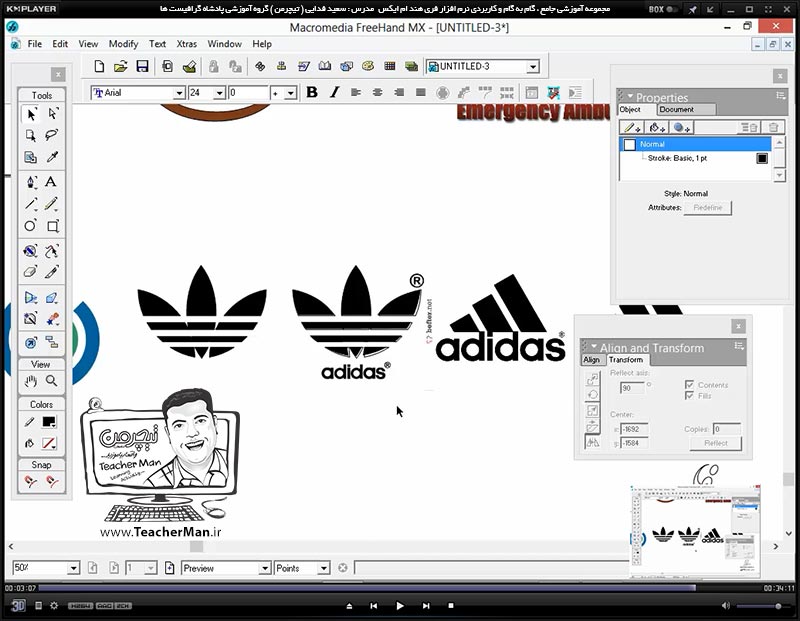The width and height of the screenshot is (800, 621).
Task: Activate the Text tool
Action: [51, 182]
